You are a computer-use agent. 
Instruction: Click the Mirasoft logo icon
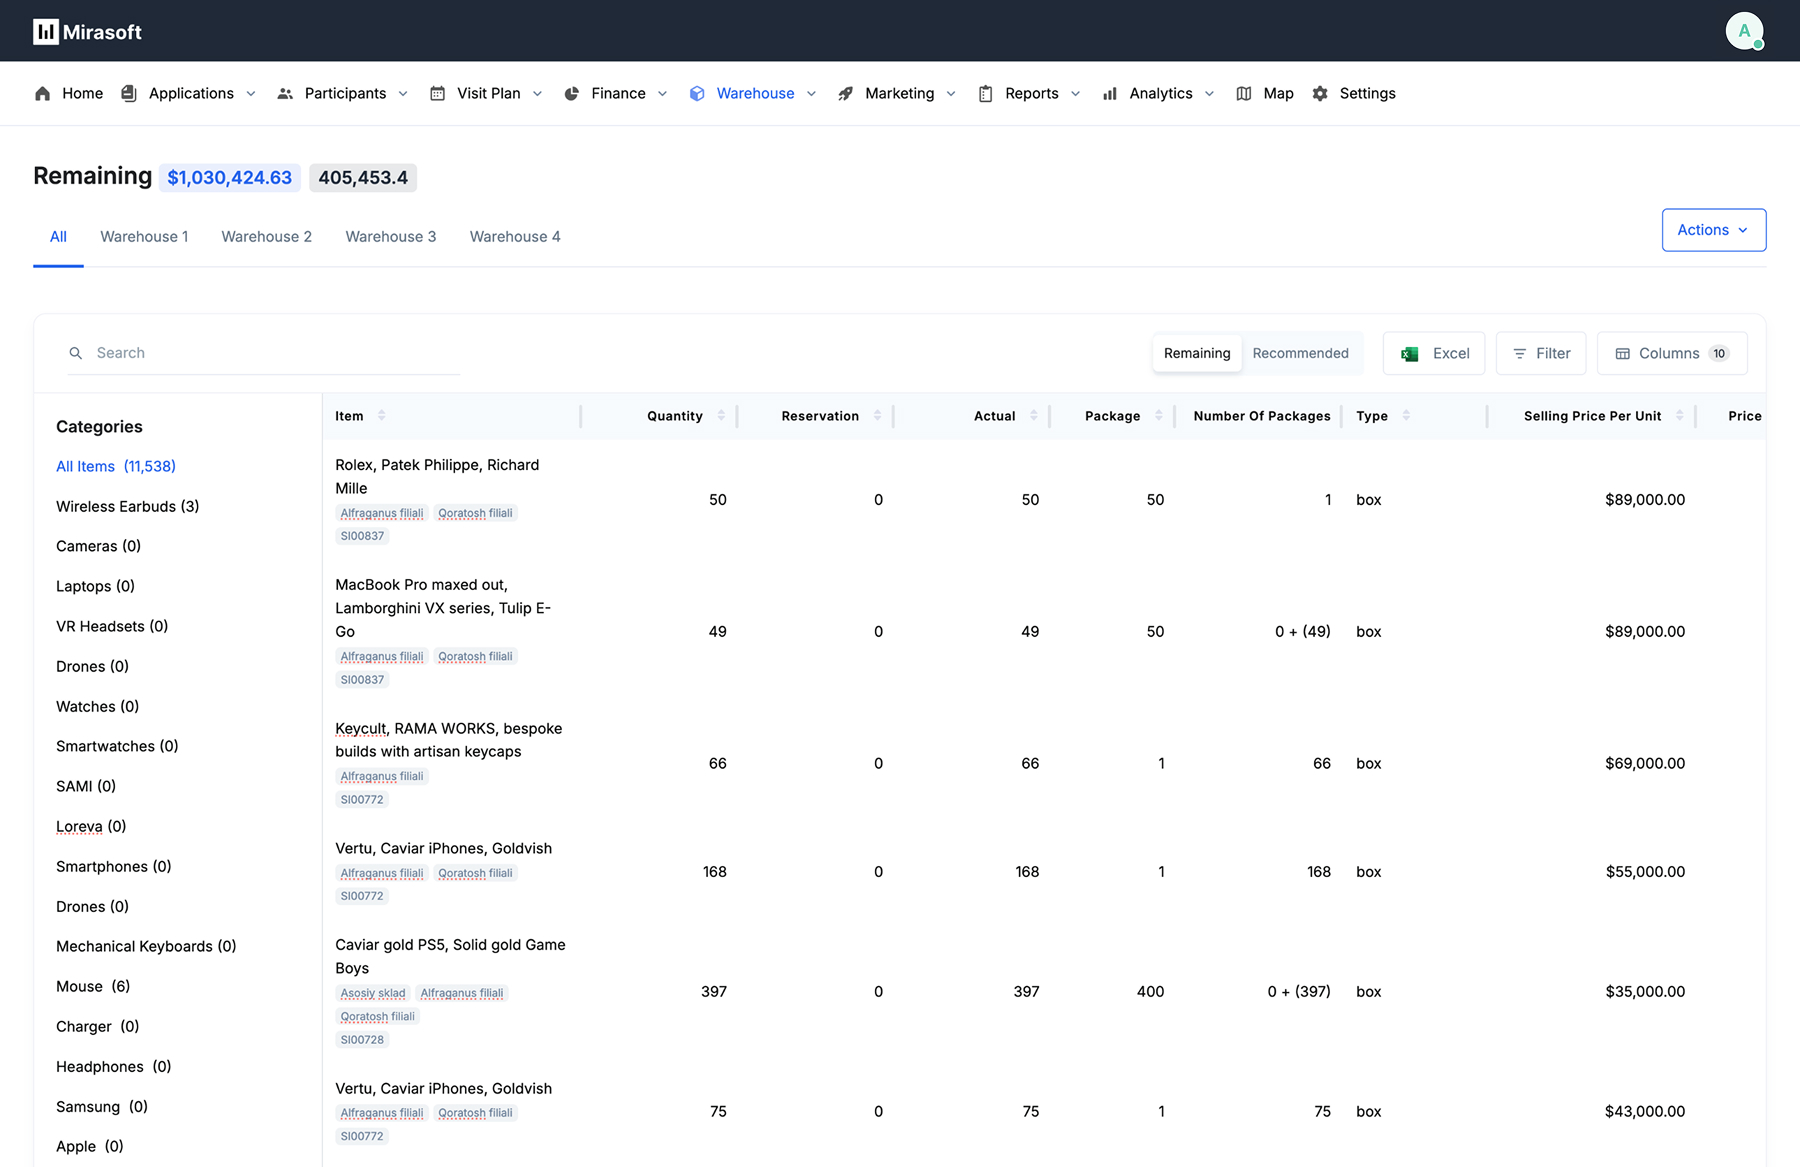[x=46, y=32]
